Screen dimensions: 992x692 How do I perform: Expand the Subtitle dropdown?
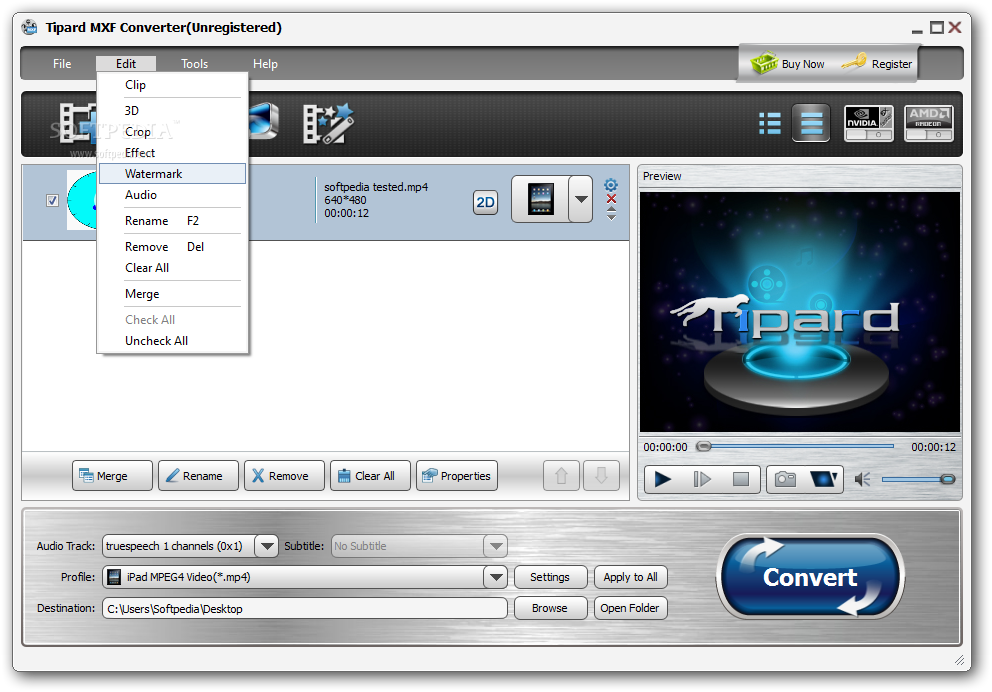(x=495, y=546)
